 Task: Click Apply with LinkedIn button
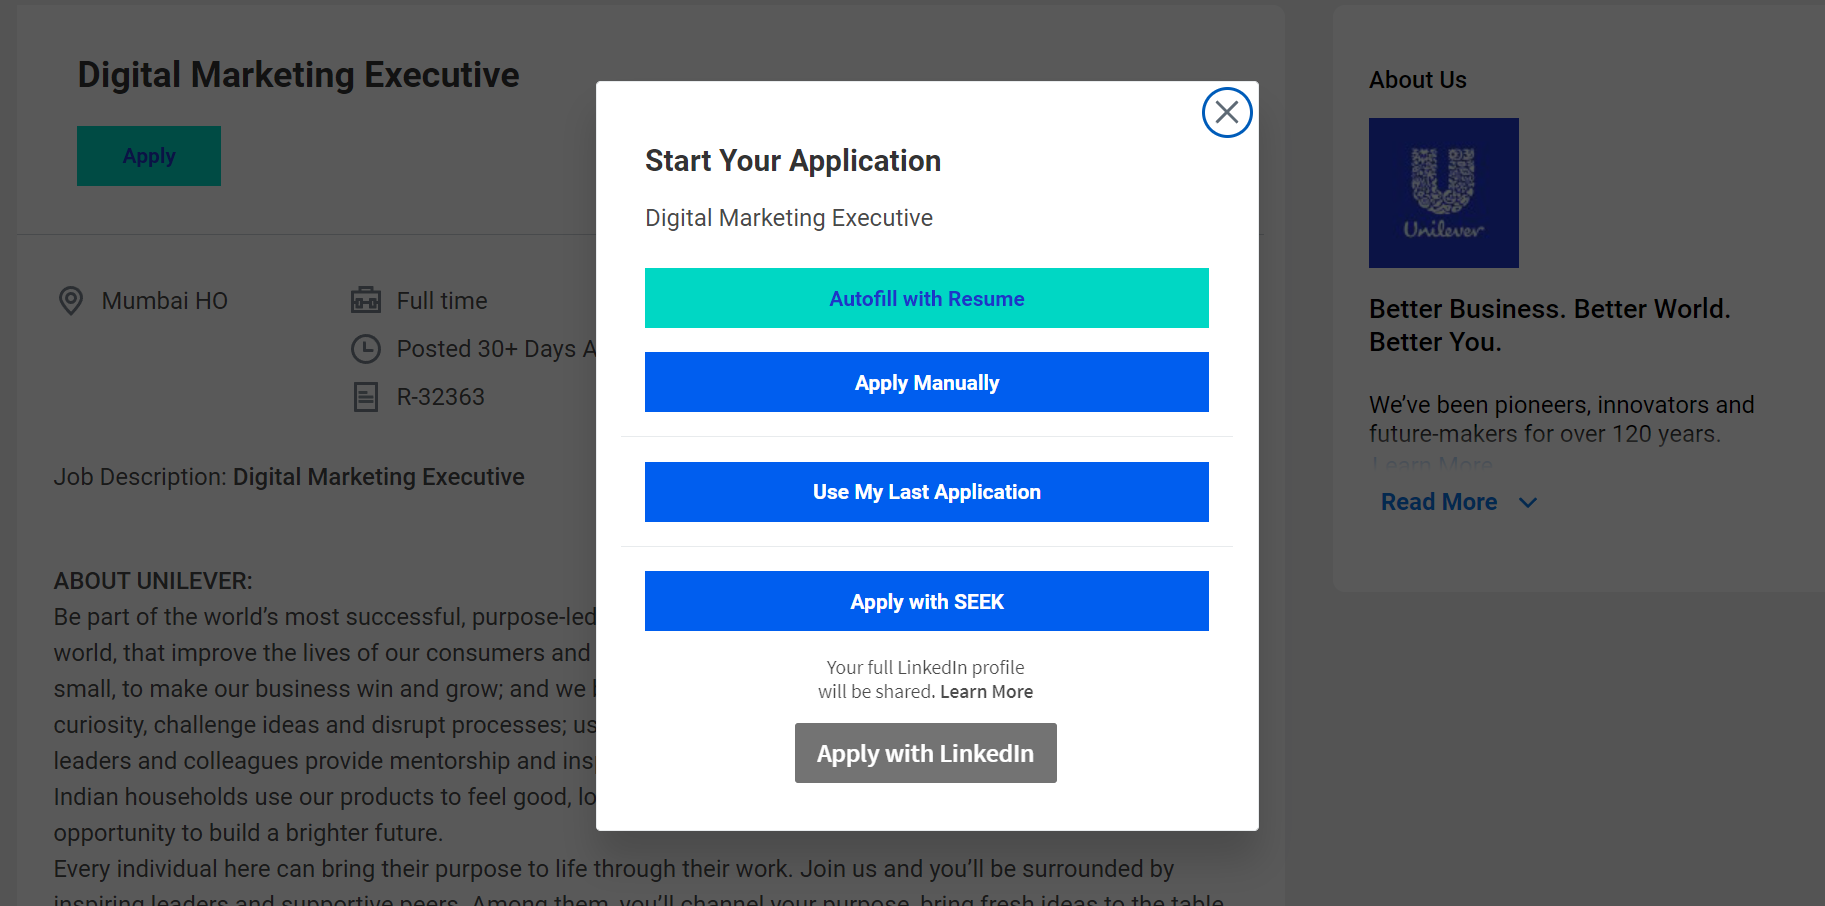tap(925, 753)
